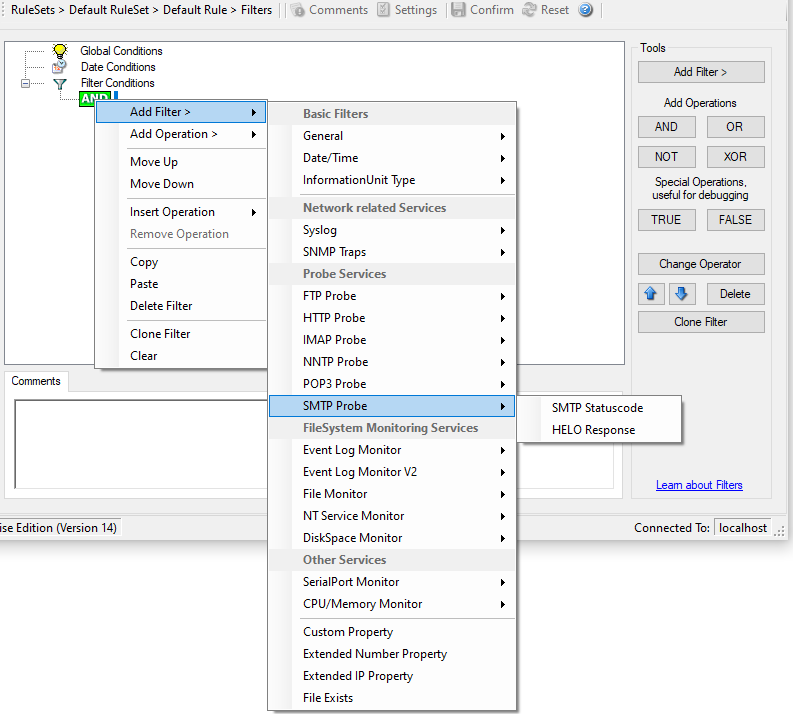Expand the HTTP Probe submenu
The image size is (793, 714).
tap(392, 318)
